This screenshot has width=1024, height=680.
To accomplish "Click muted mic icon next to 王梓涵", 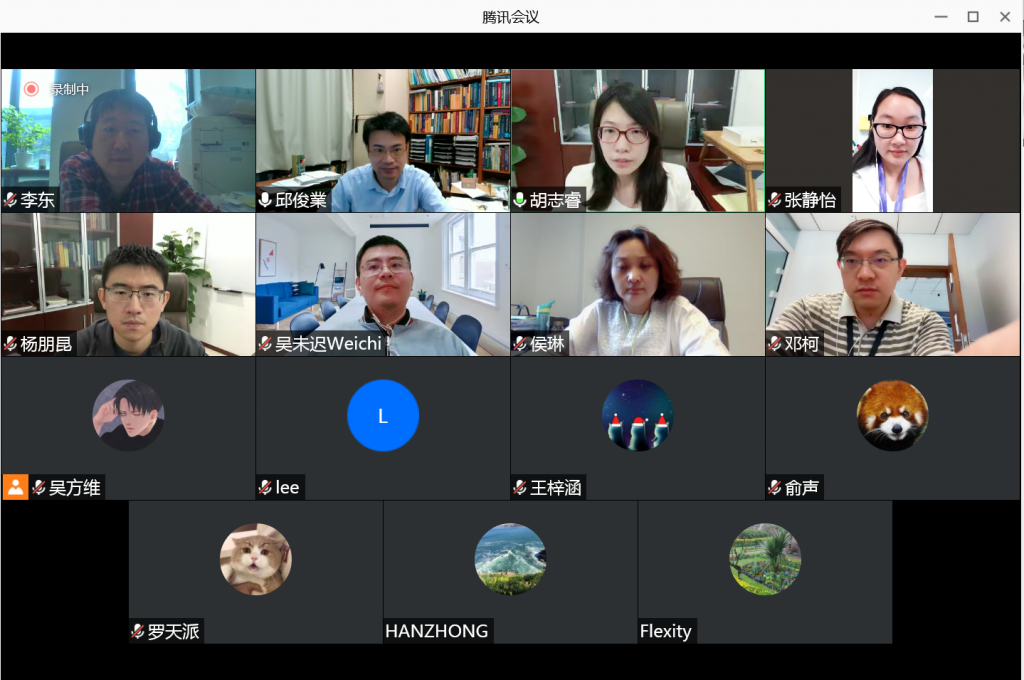I will 520,488.
